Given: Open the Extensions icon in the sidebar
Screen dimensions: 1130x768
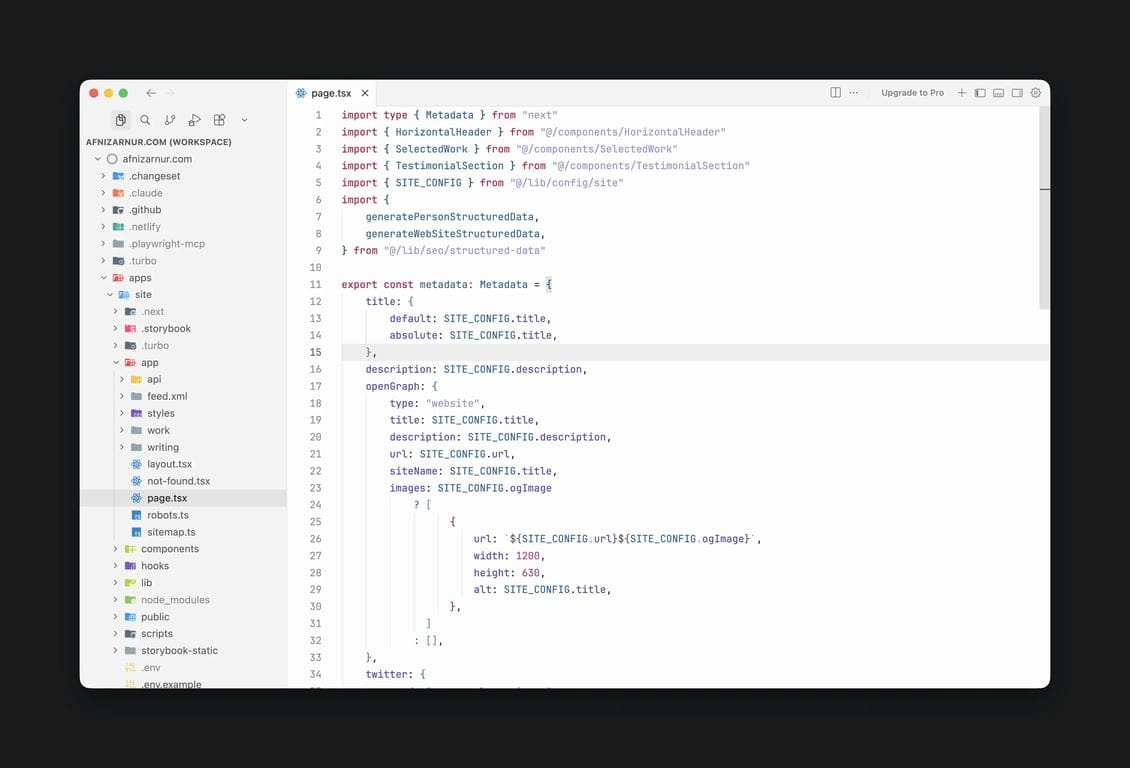Looking at the screenshot, I should (x=219, y=119).
